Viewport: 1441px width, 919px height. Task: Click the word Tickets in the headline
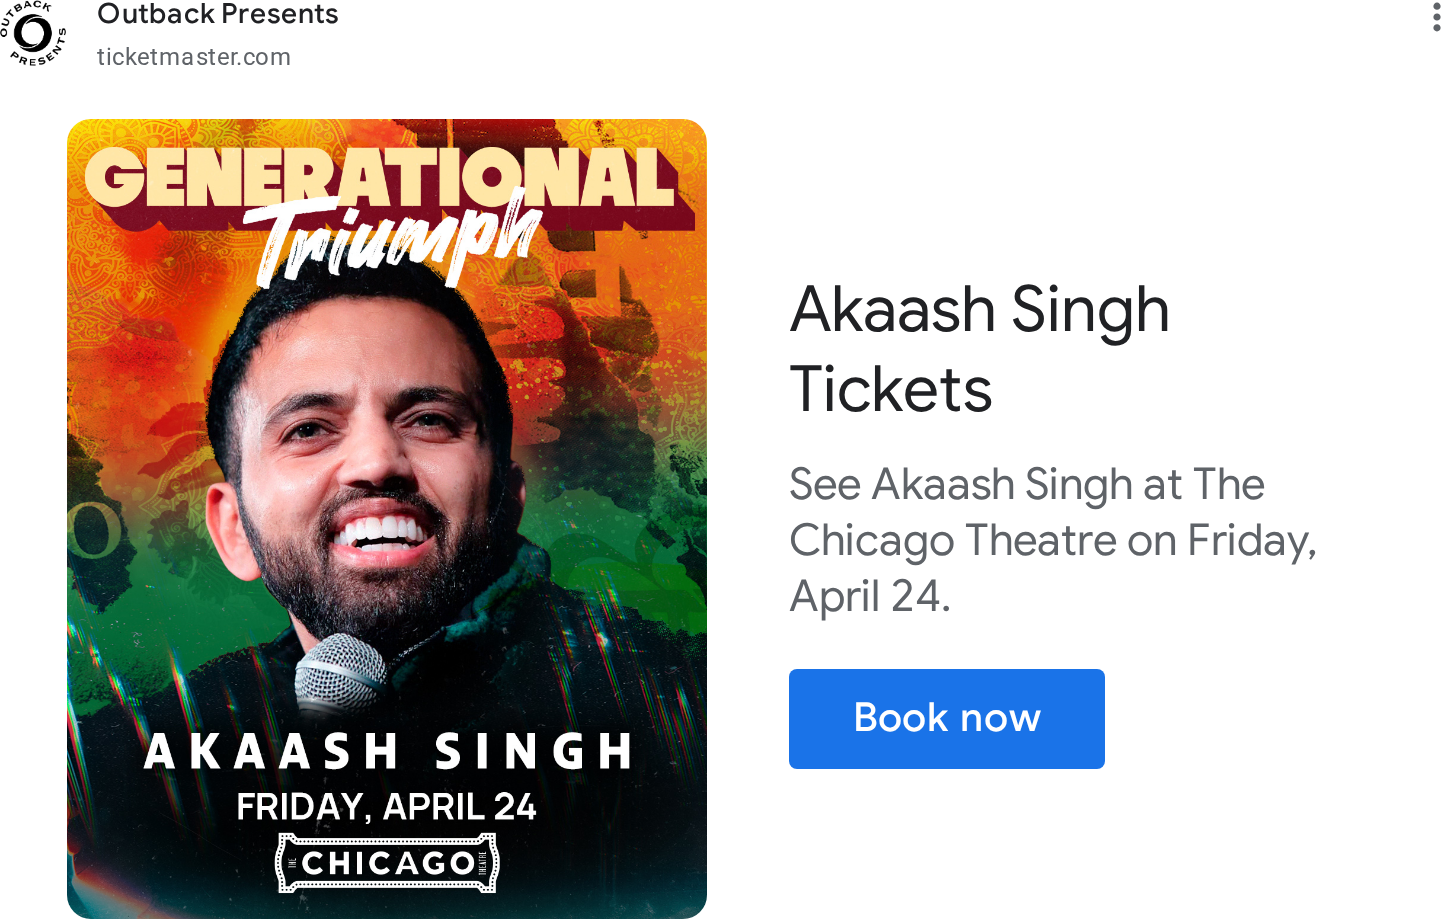click(891, 389)
